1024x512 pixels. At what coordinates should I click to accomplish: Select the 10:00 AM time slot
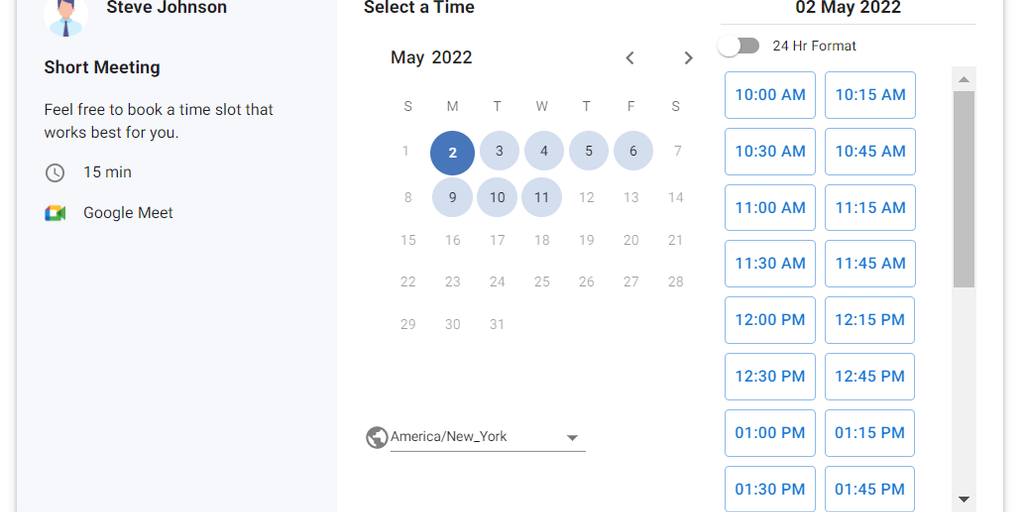[770, 95]
